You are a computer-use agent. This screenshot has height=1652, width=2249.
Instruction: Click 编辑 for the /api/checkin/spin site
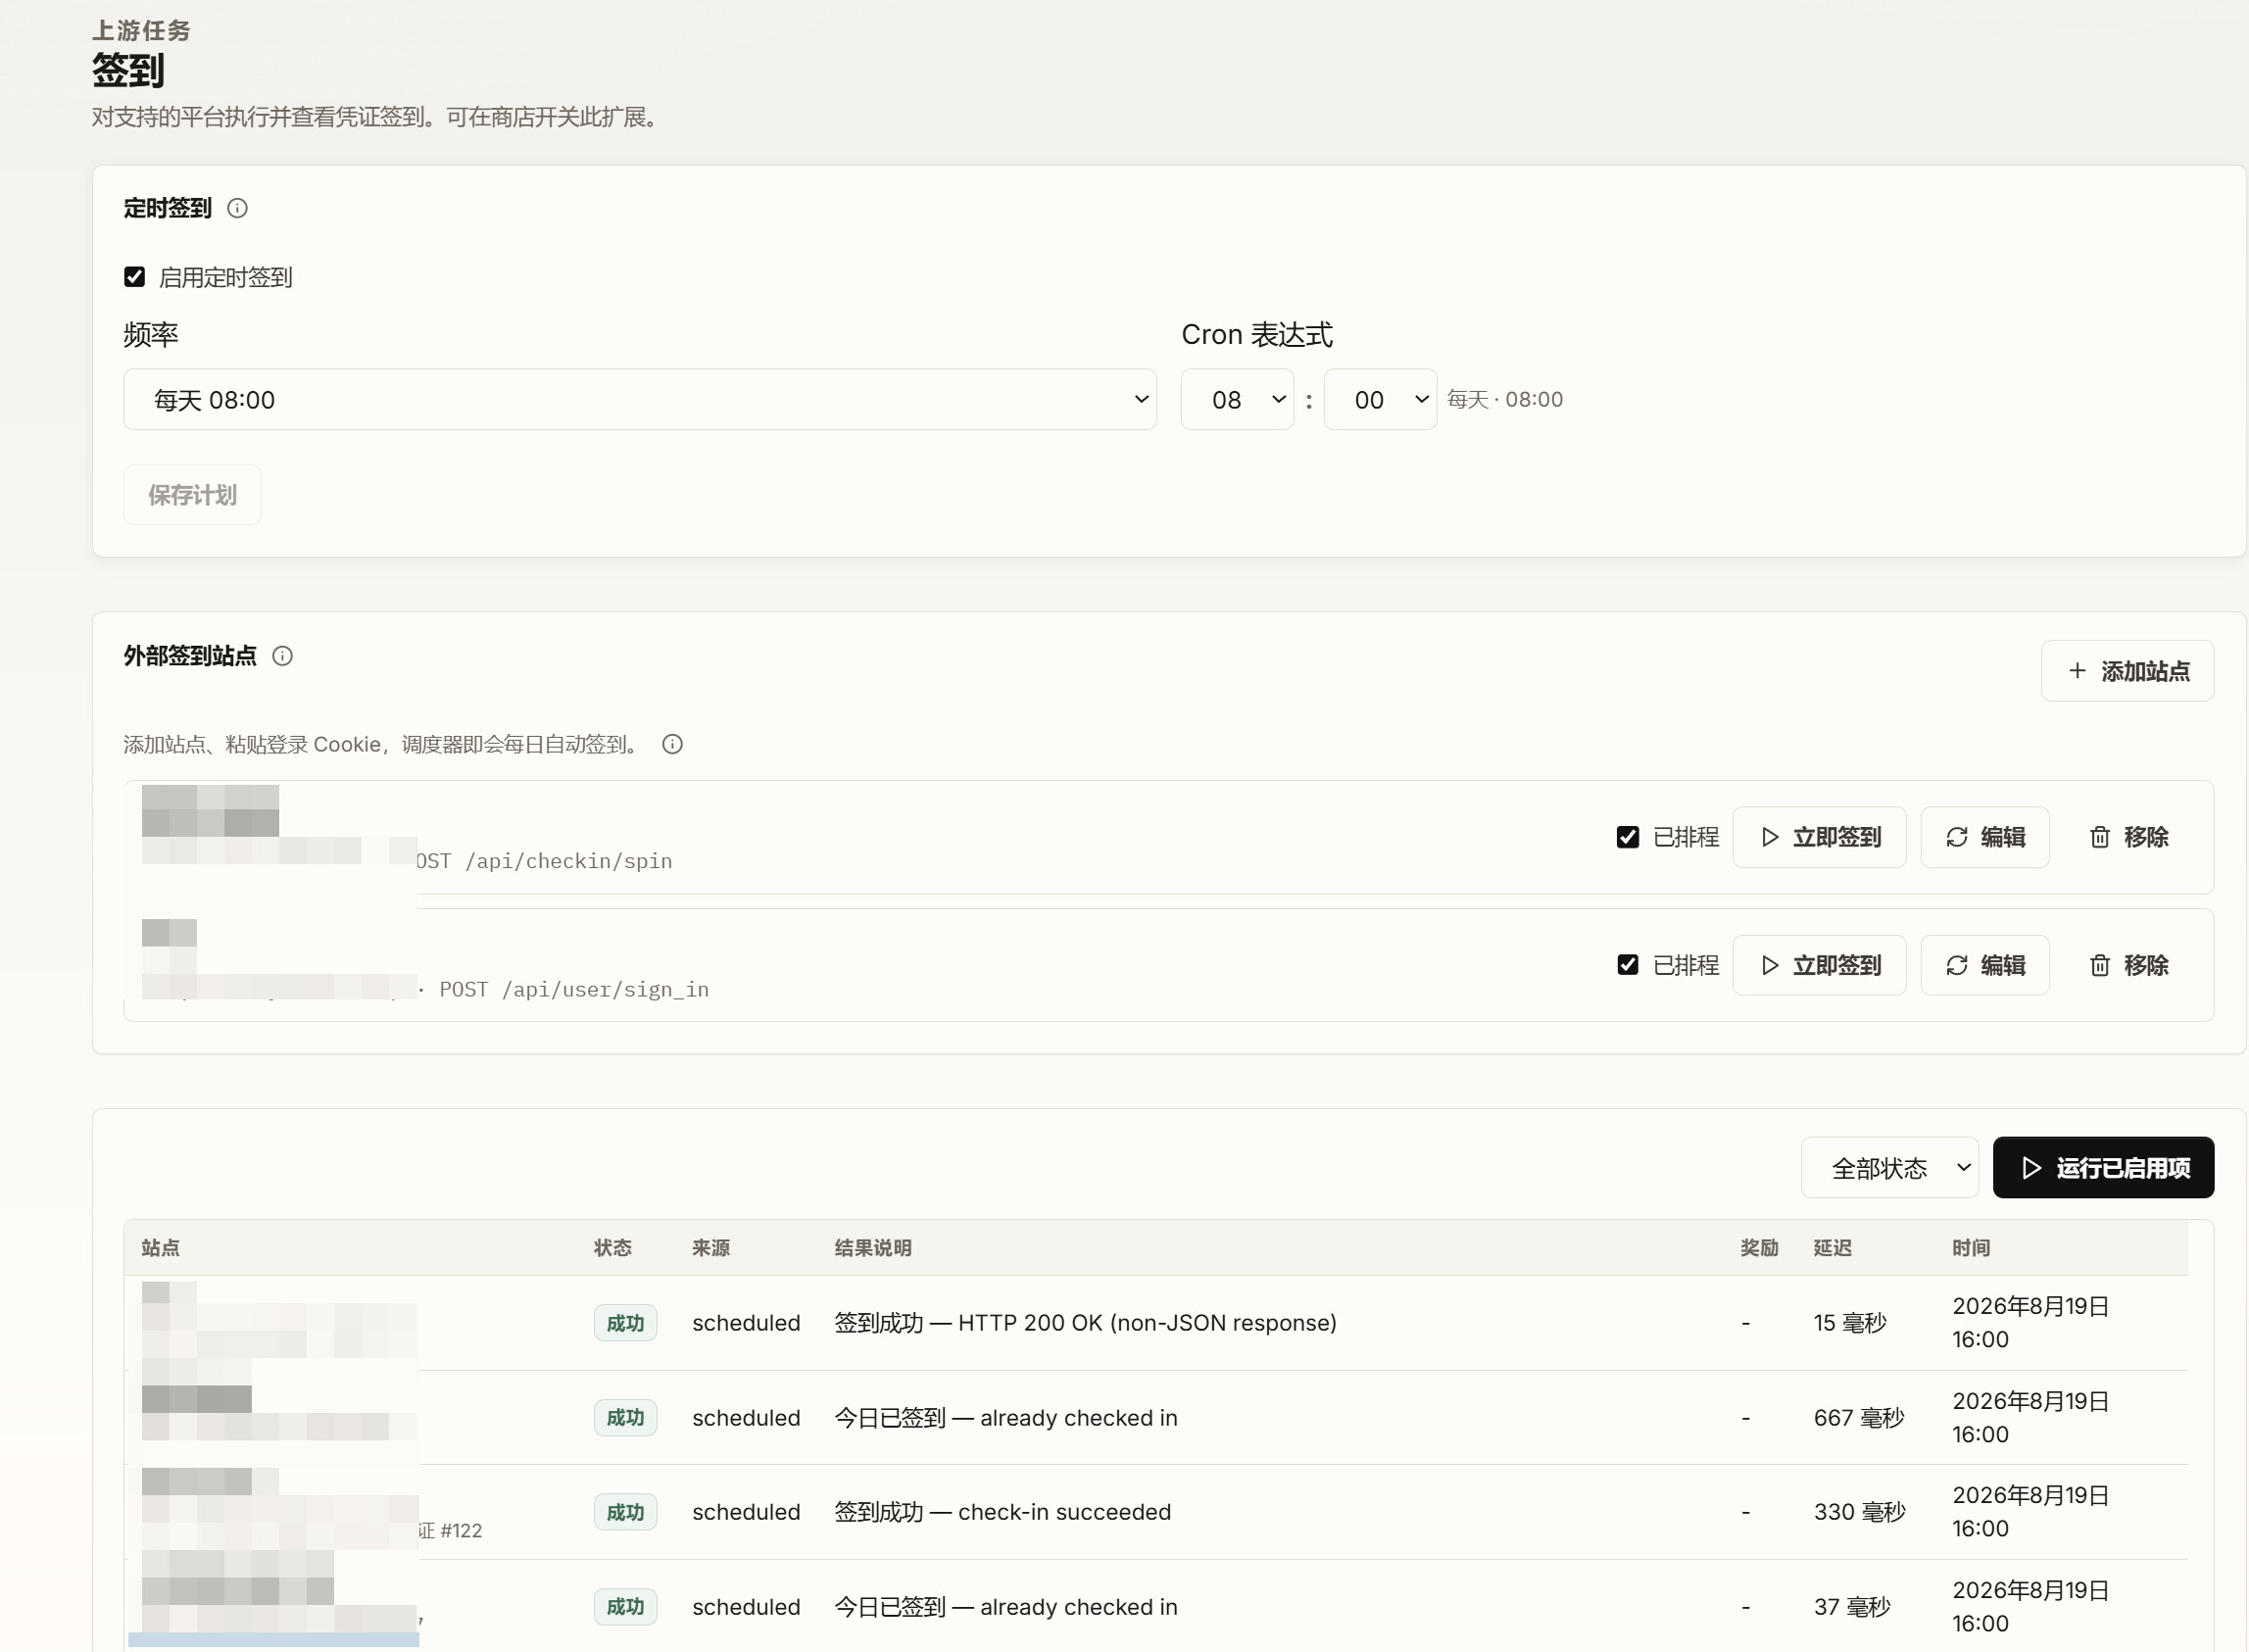coord(1985,837)
